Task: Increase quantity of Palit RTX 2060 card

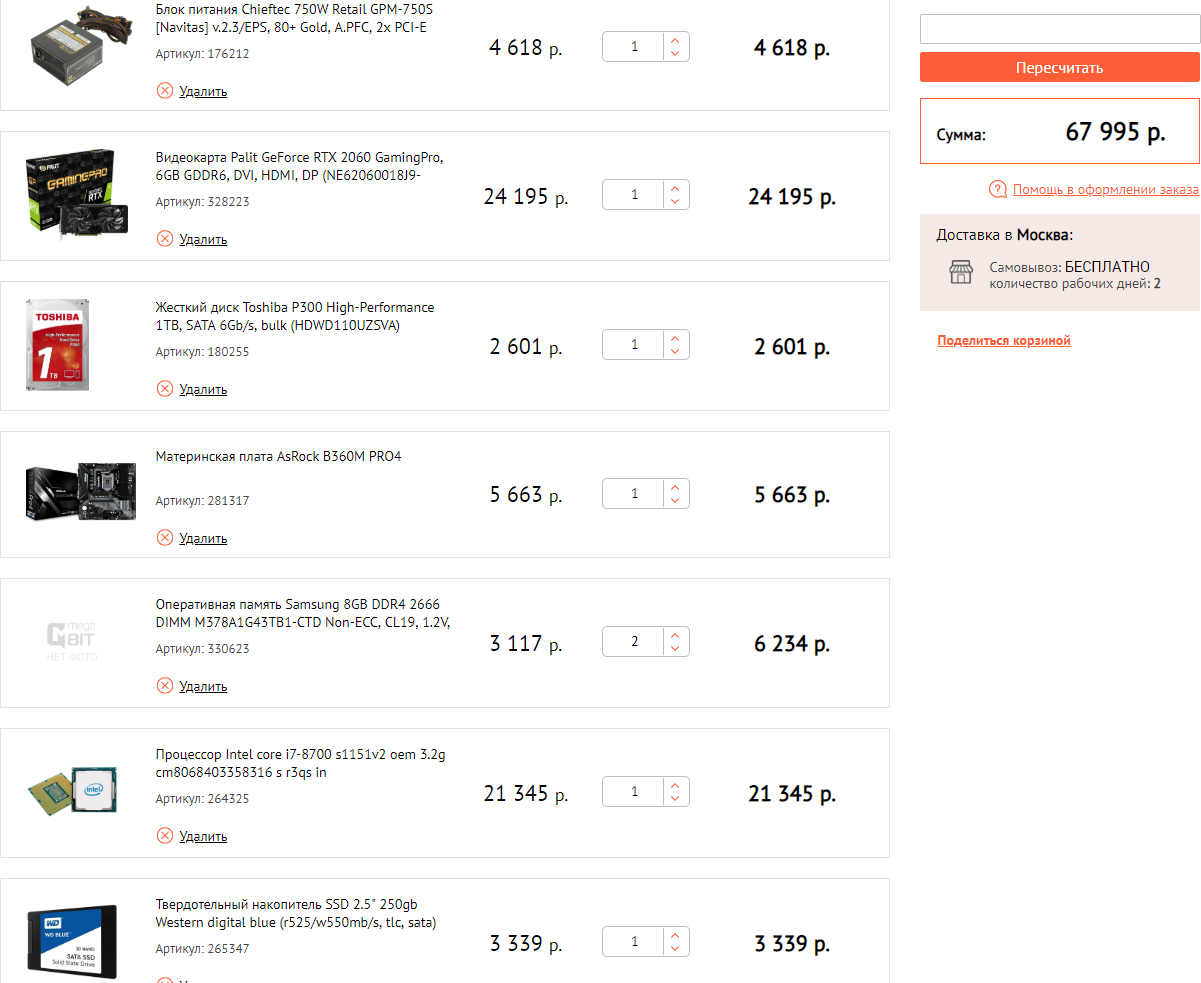Action: [675, 188]
